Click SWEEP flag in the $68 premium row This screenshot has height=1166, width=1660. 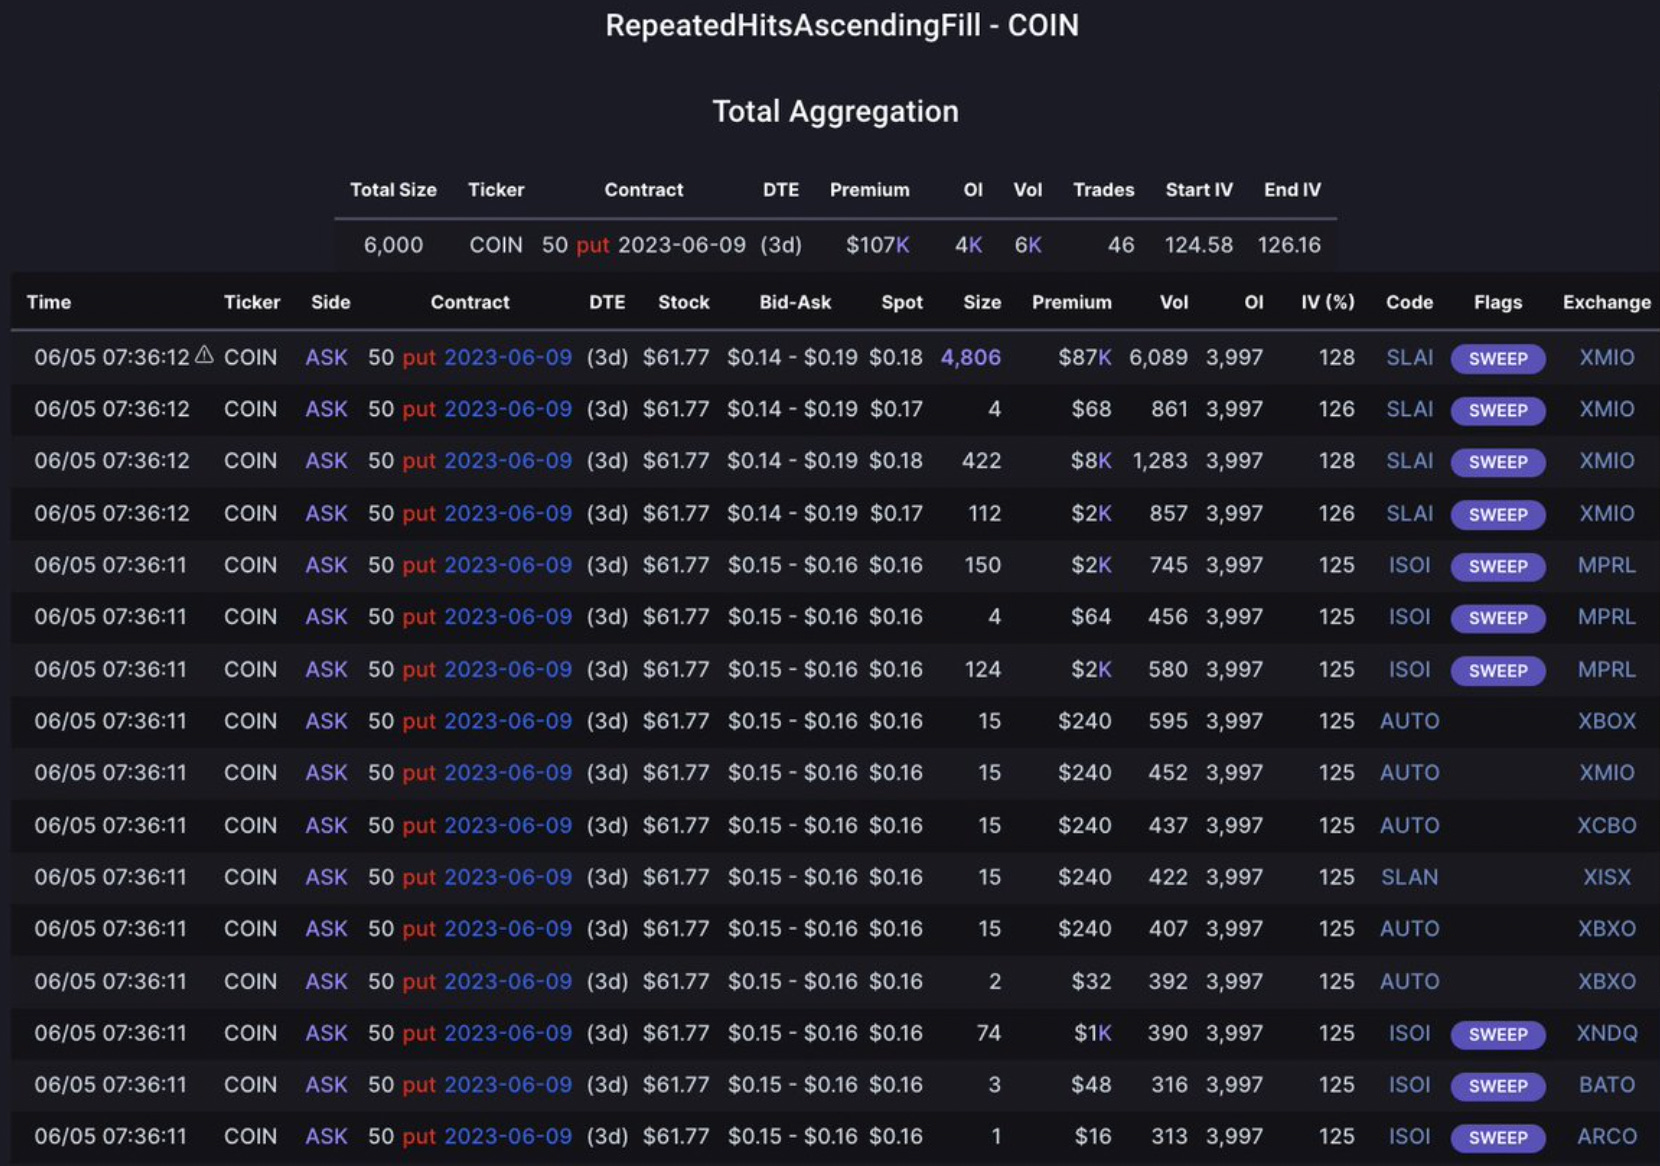(1497, 410)
